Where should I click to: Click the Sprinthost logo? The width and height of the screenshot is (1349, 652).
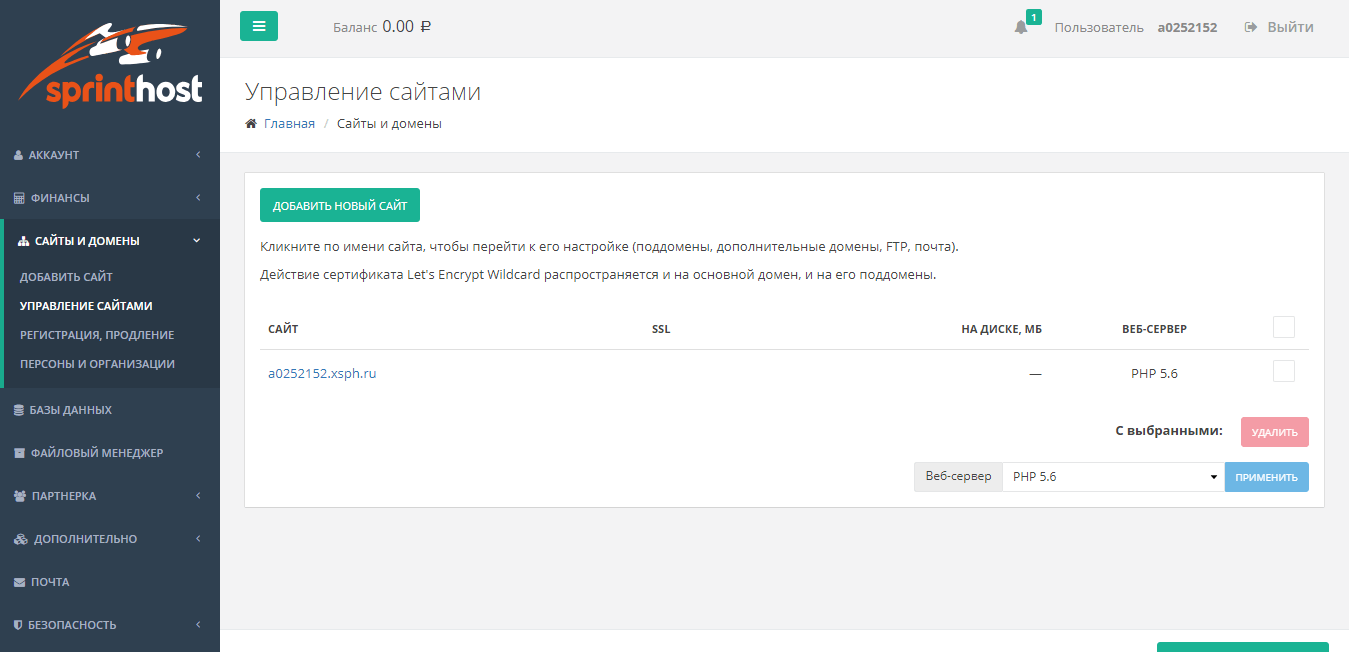pyautogui.click(x=110, y=66)
